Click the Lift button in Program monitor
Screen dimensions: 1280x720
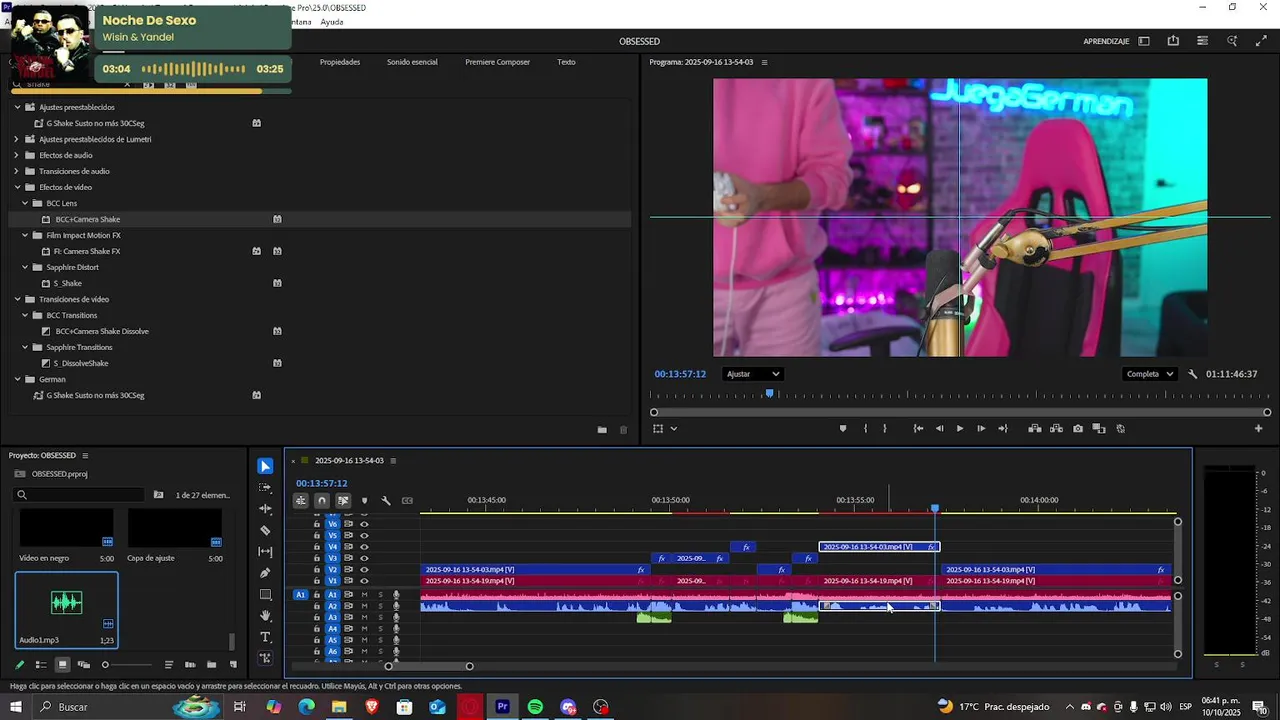click(x=1035, y=428)
